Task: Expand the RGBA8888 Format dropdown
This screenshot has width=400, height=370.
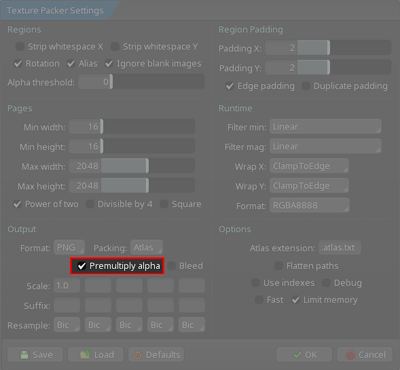Action: pos(310,205)
